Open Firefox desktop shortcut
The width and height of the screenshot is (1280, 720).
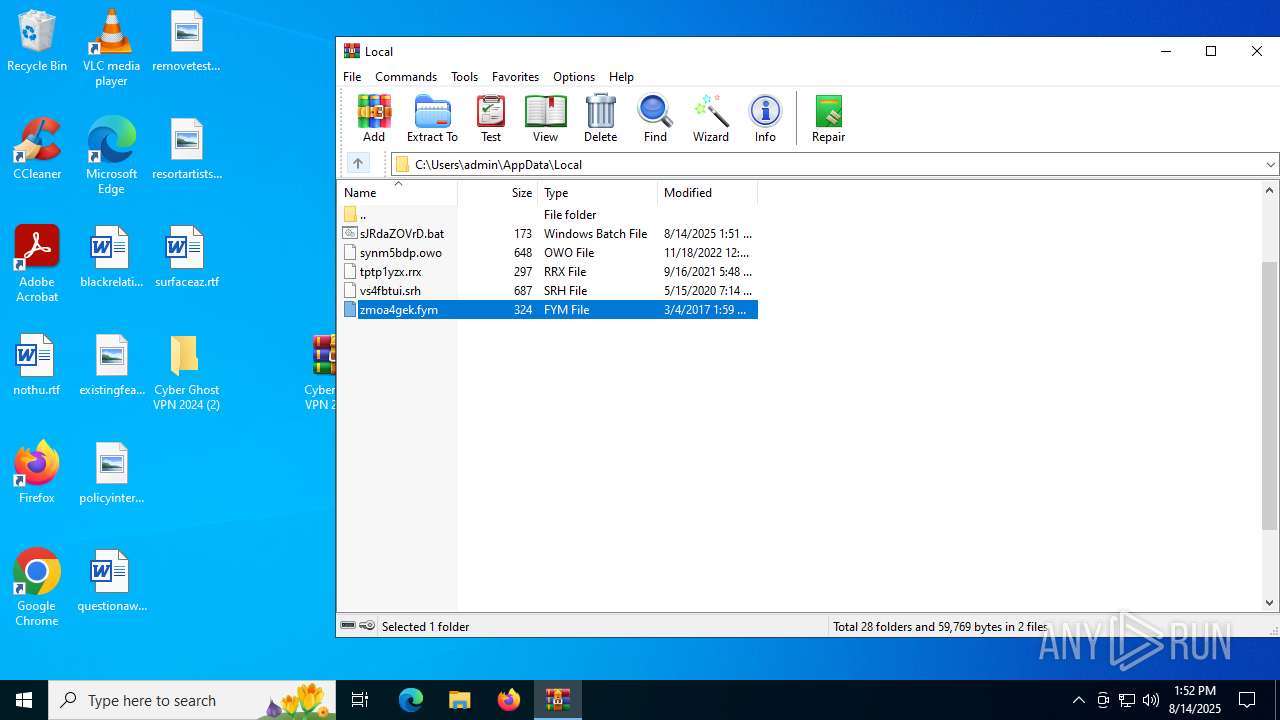[37, 473]
